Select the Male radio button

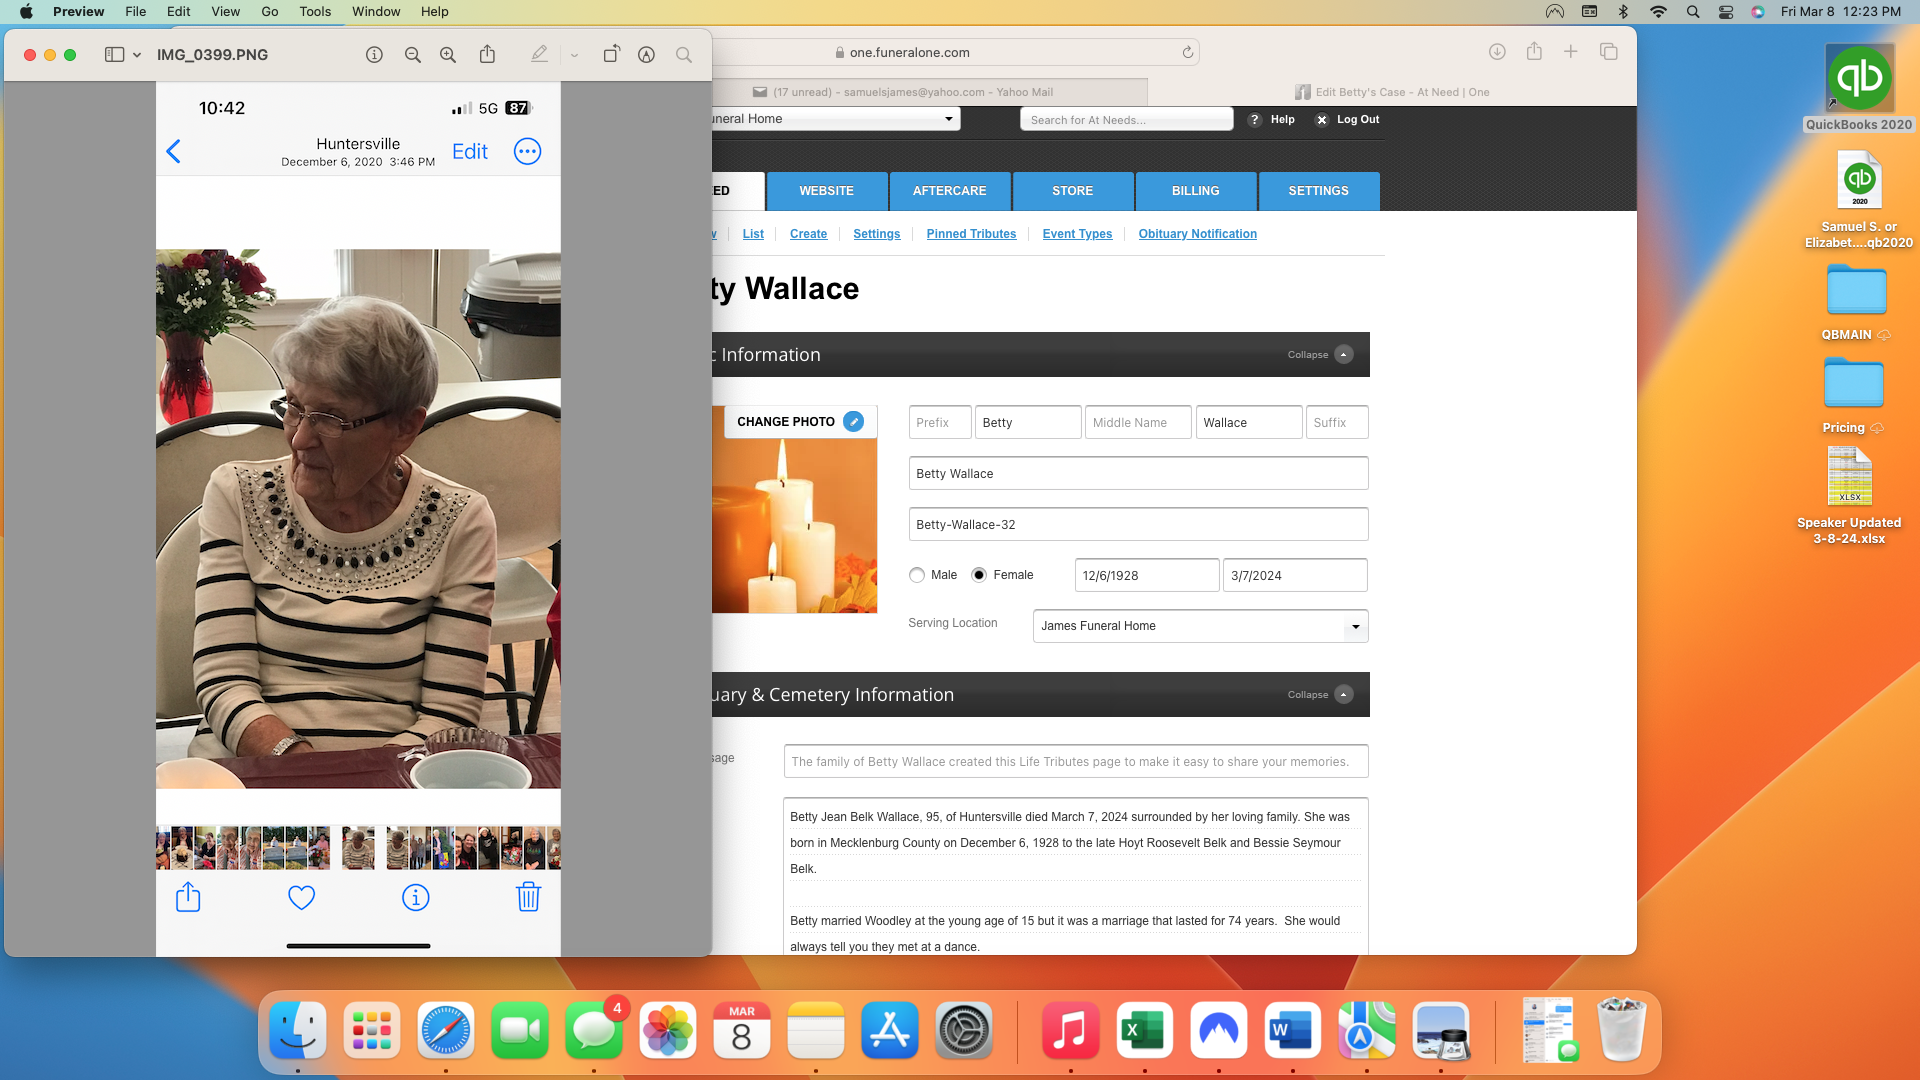917,575
